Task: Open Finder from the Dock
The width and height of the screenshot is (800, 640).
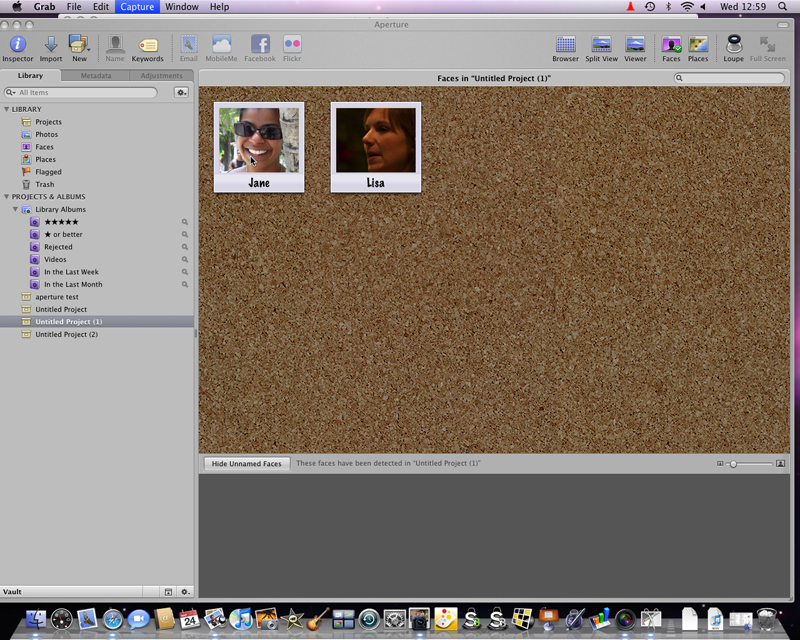Action: pyautogui.click(x=36, y=619)
